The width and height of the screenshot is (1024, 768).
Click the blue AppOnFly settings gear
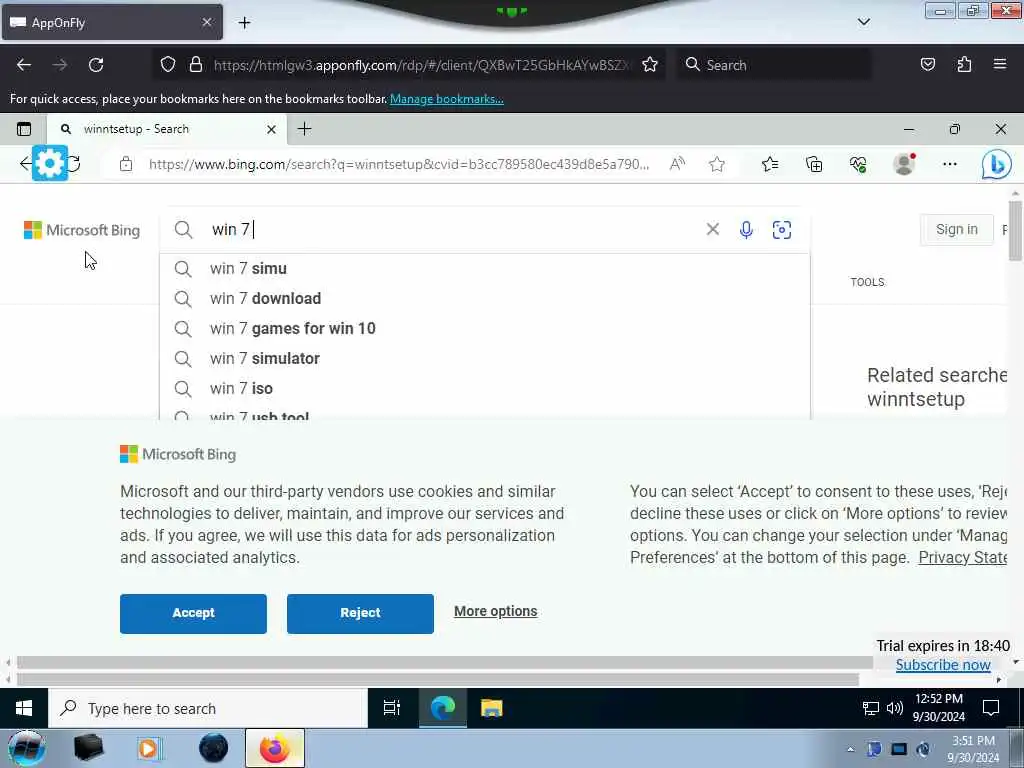pyautogui.click(x=50, y=163)
